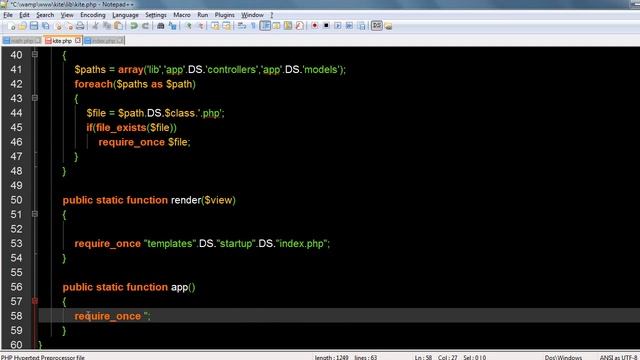Click the Close All documents icon
The image size is (640, 360).
click(x=69, y=26)
